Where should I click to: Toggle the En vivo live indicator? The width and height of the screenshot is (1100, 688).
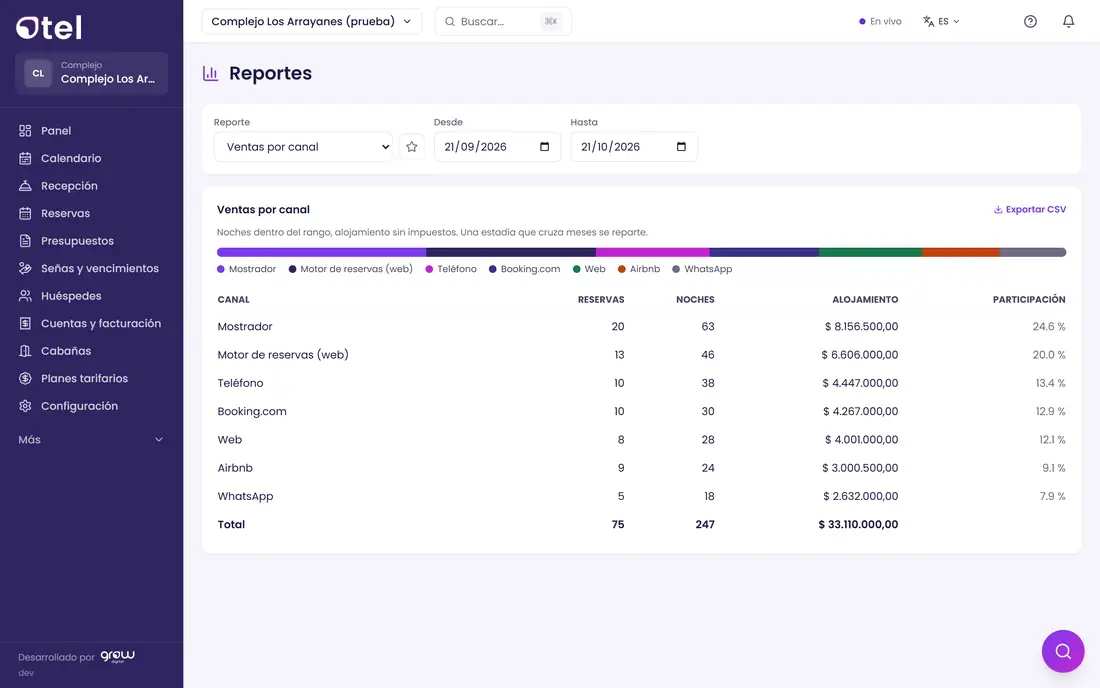[880, 21]
